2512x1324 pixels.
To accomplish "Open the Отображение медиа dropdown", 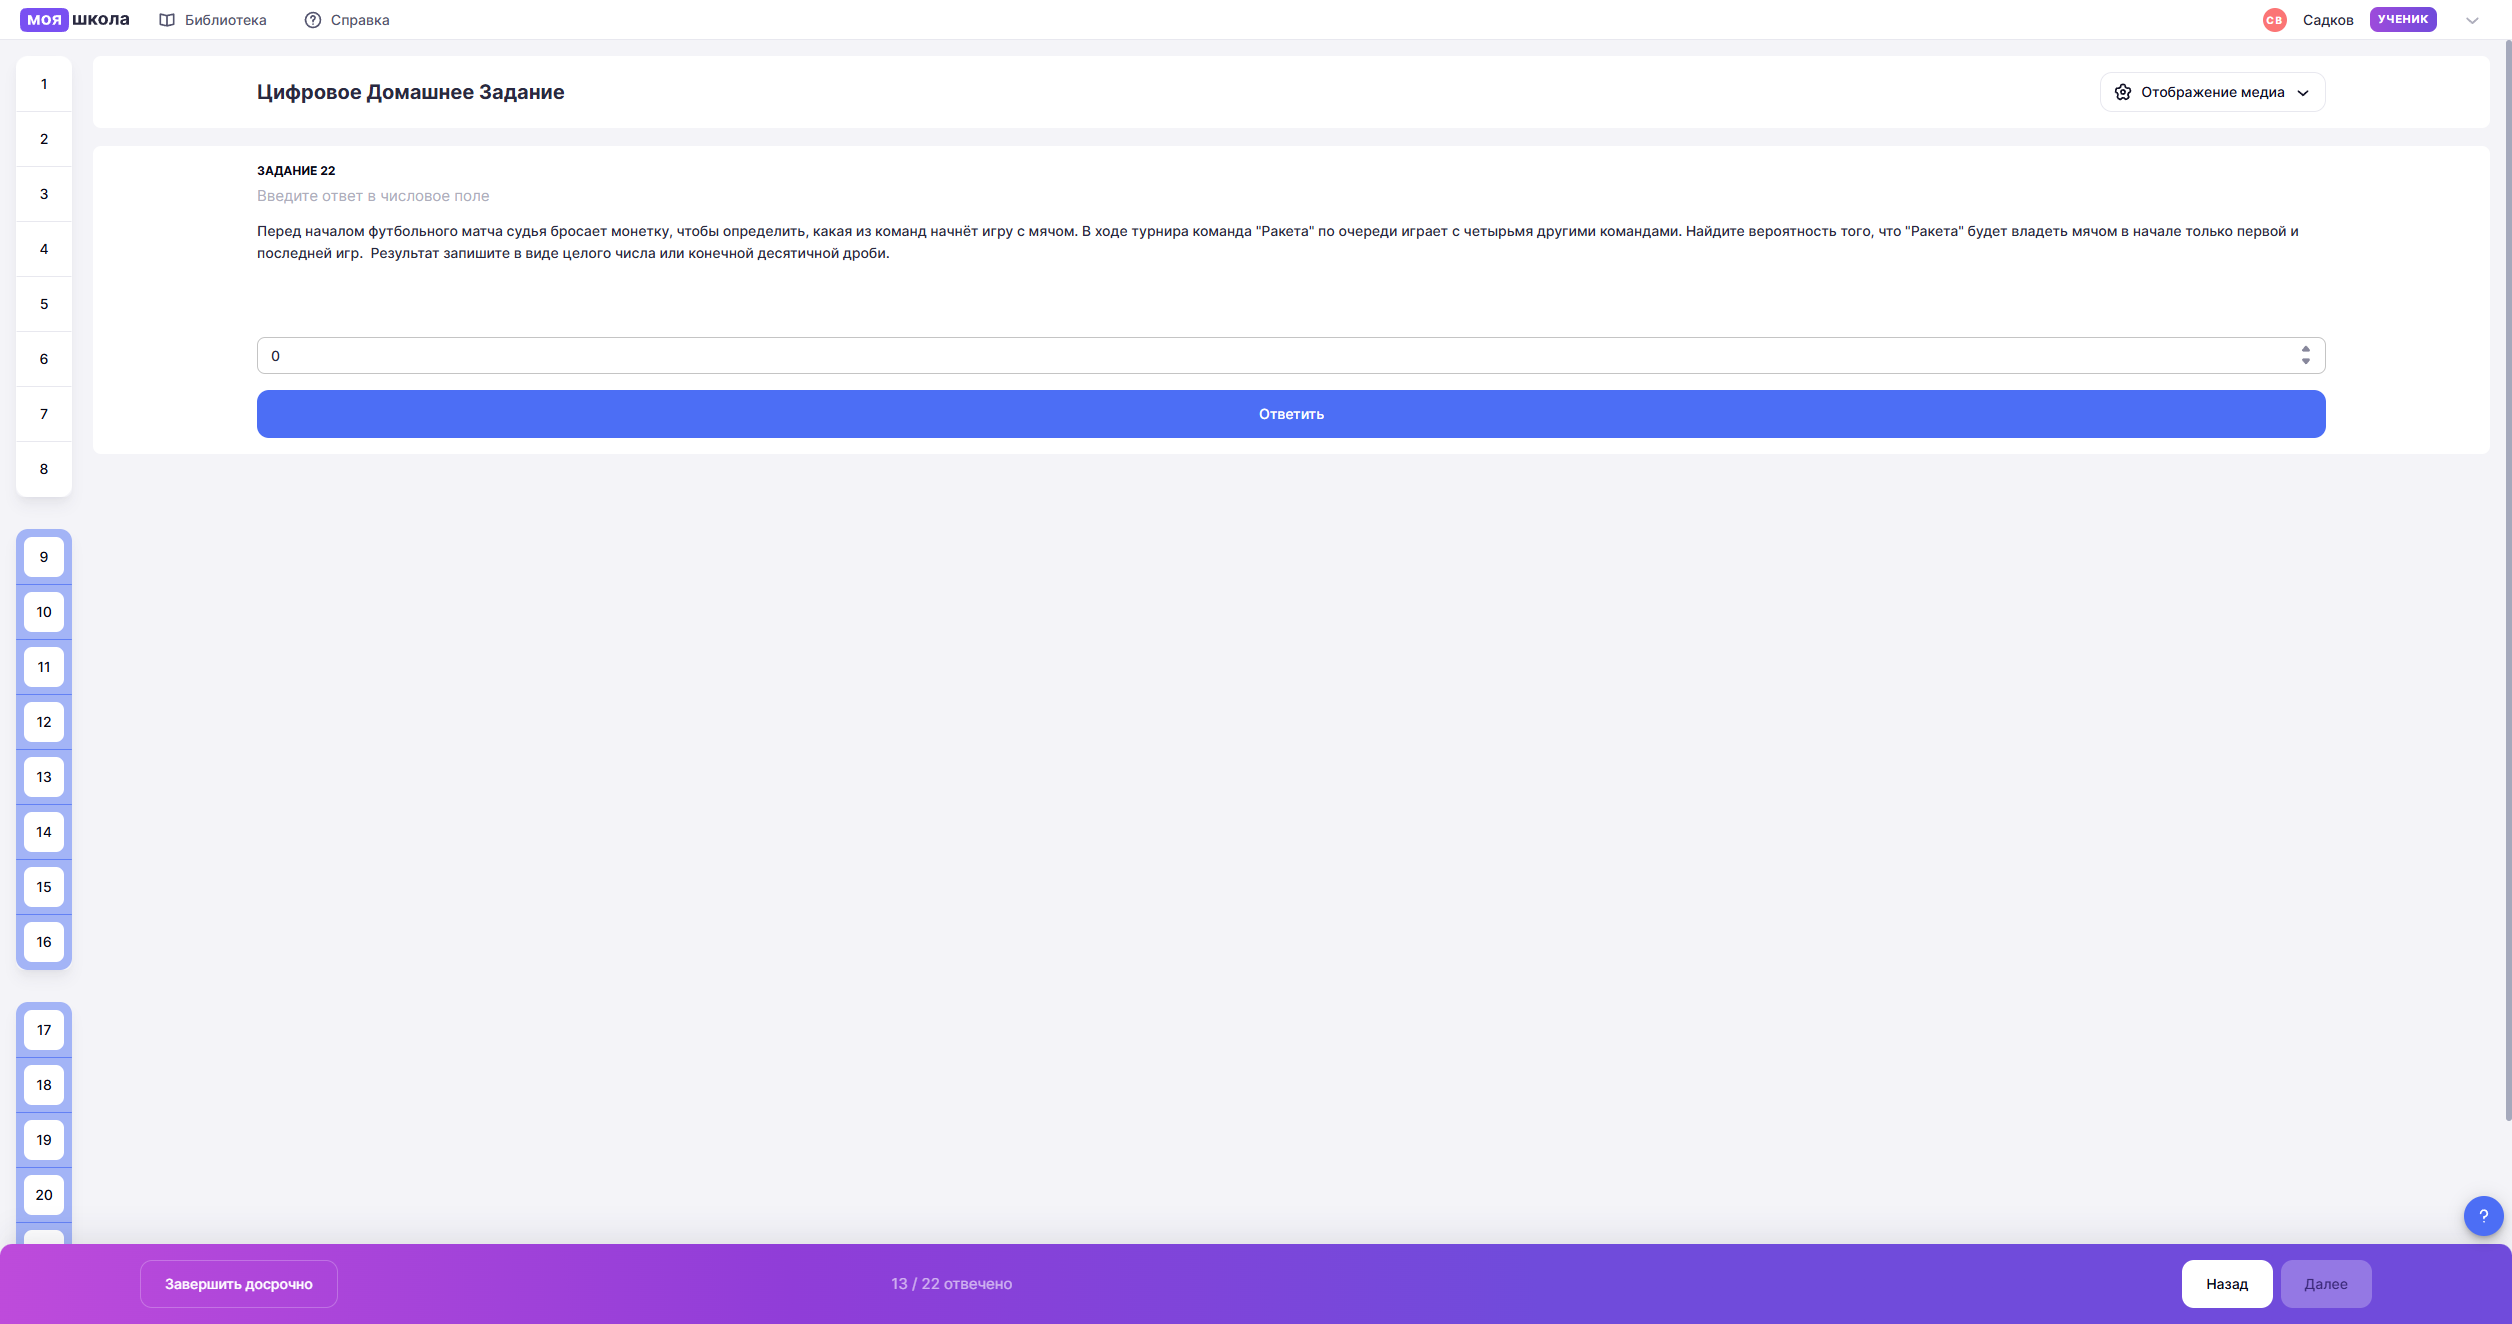I will coord(2212,92).
